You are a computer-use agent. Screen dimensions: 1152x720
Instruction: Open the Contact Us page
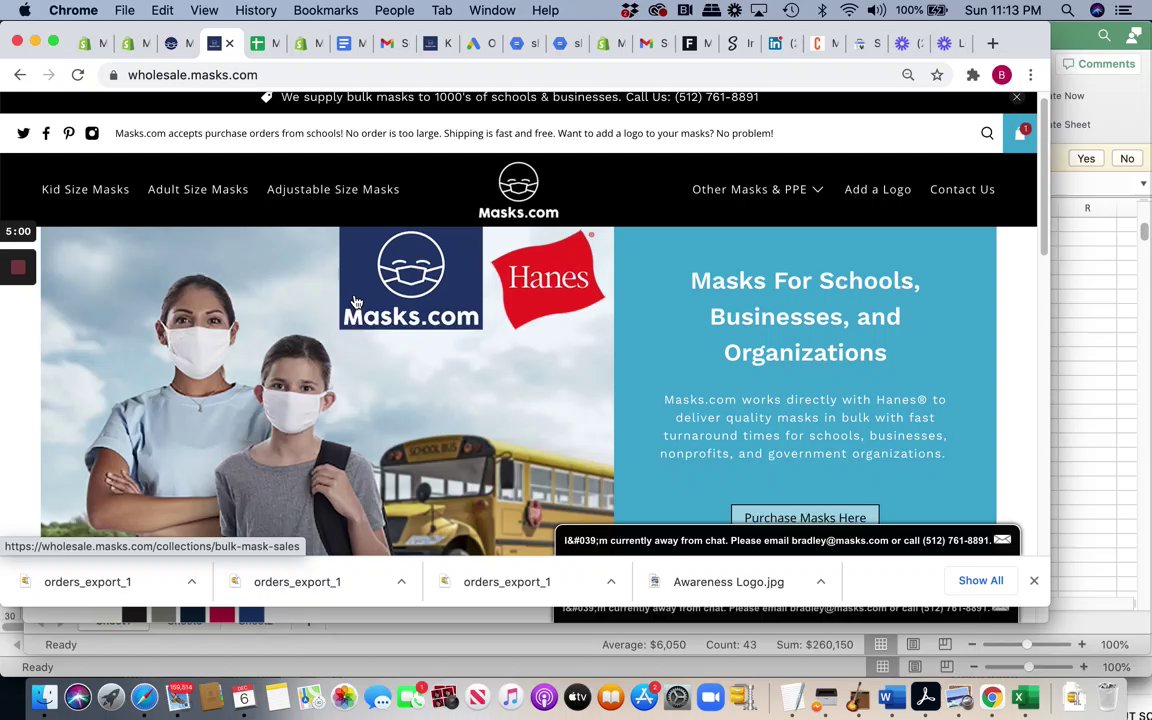pyautogui.click(x=962, y=190)
